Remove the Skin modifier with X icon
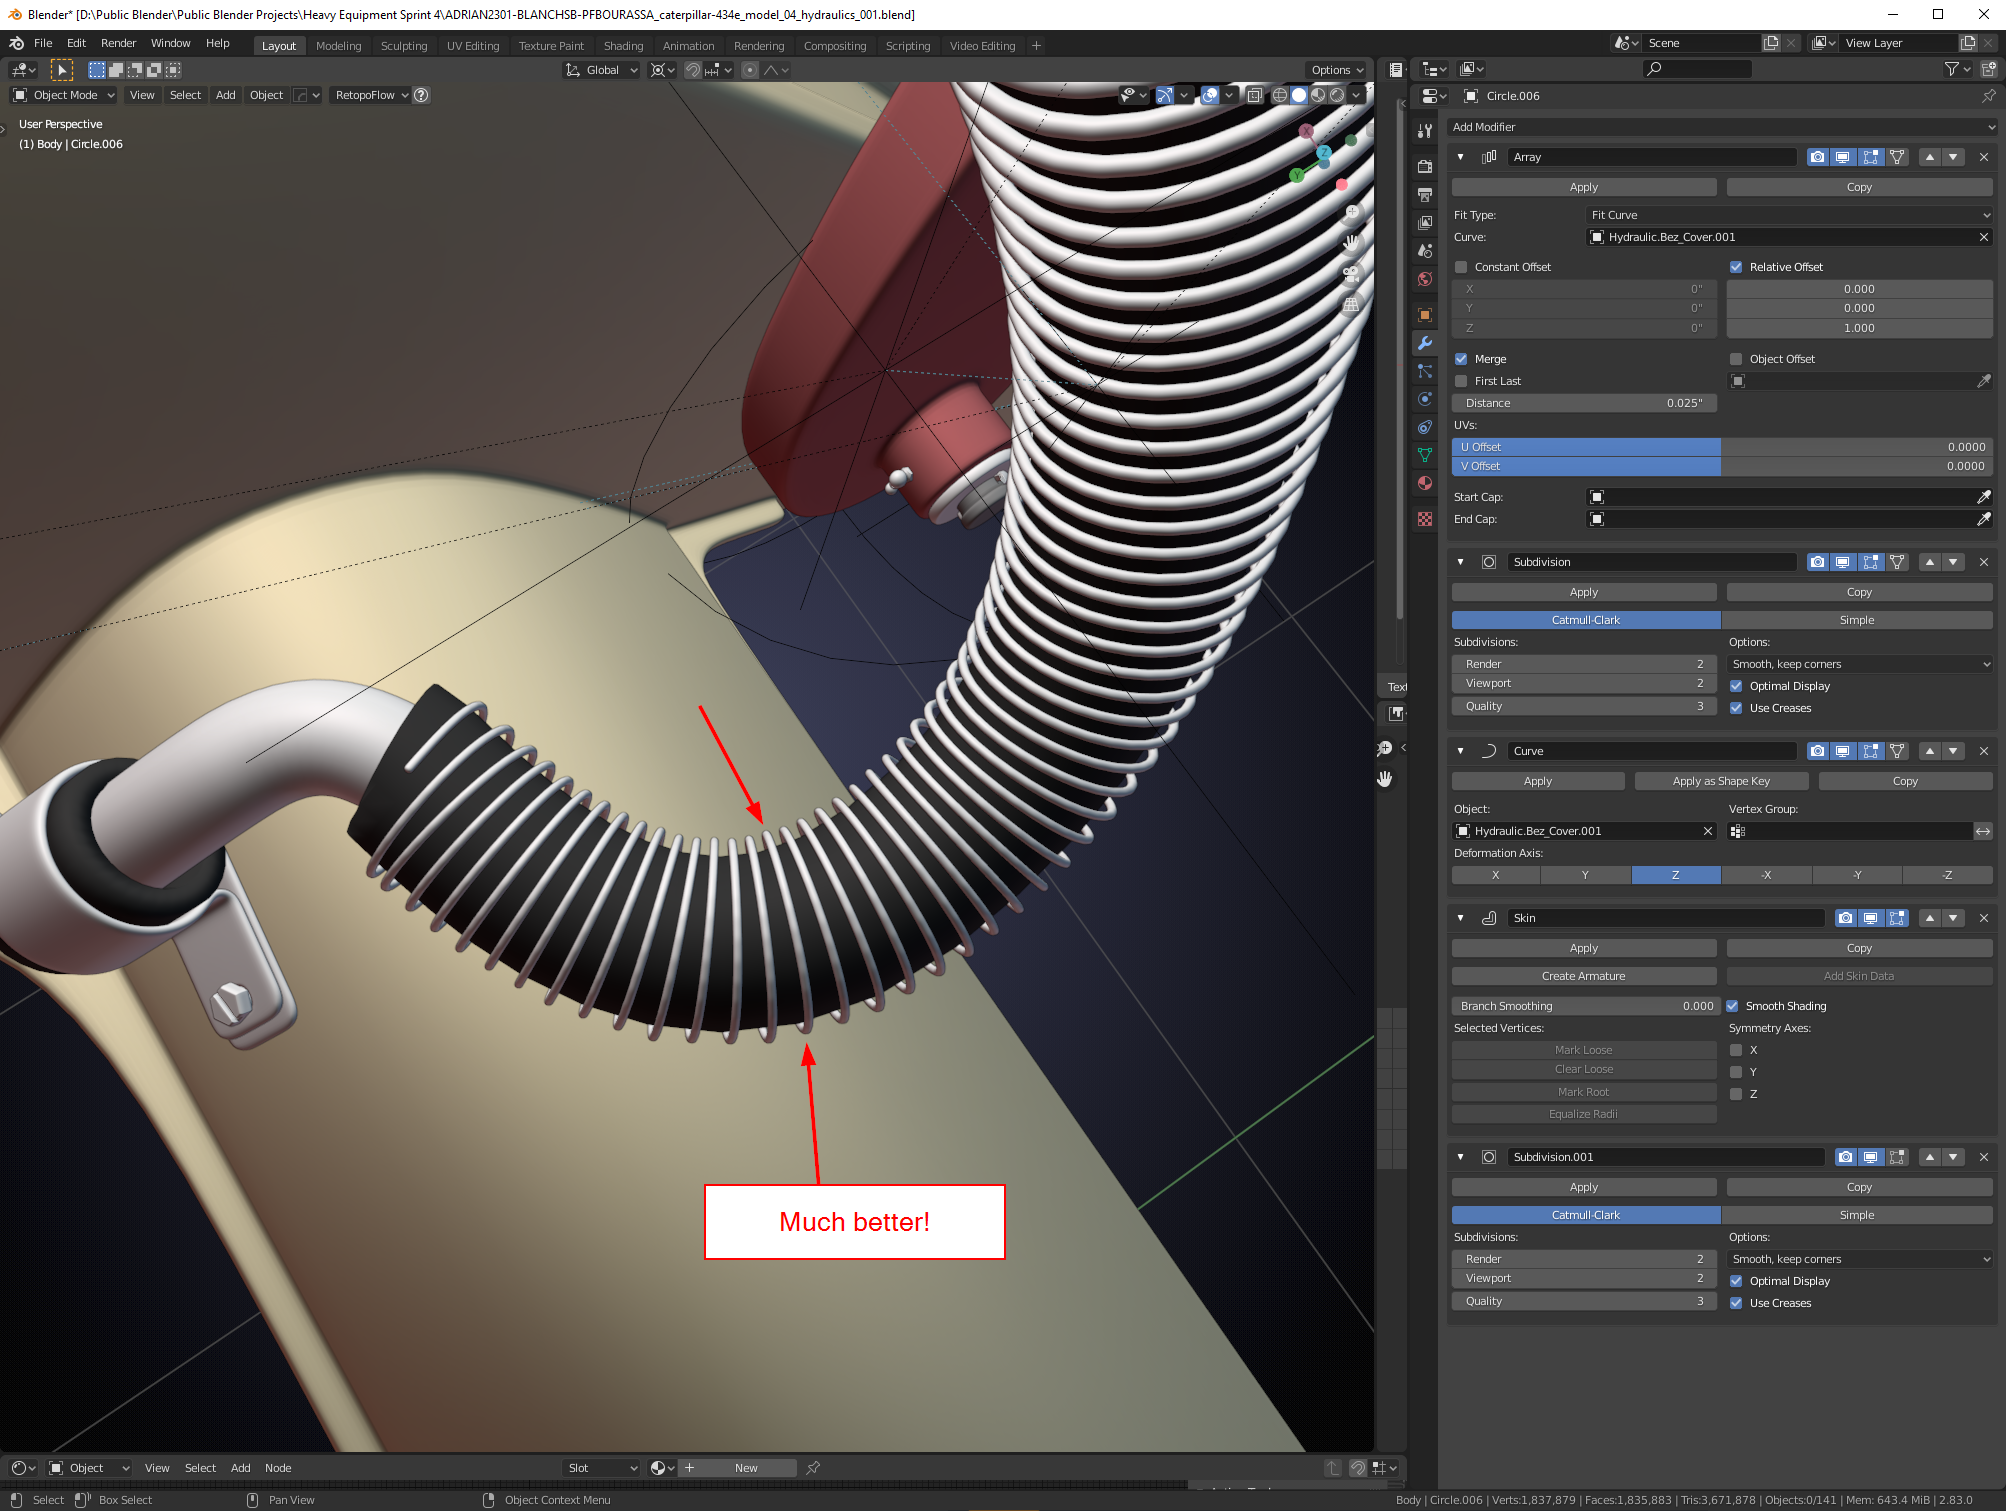 1984,918
